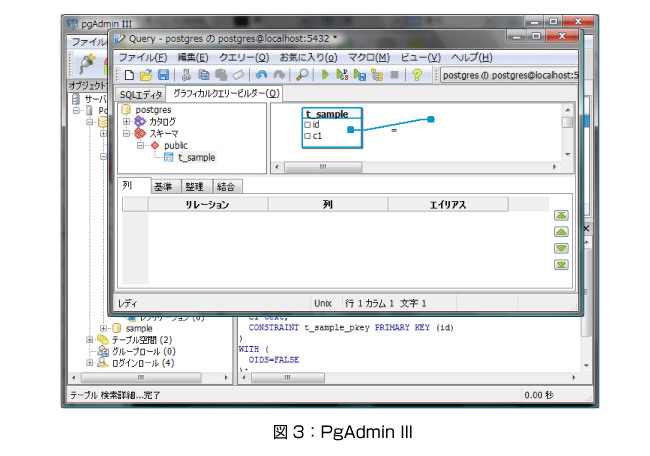
Task: Click the canvas horizontal scrollbar thumb
Action: [323, 167]
